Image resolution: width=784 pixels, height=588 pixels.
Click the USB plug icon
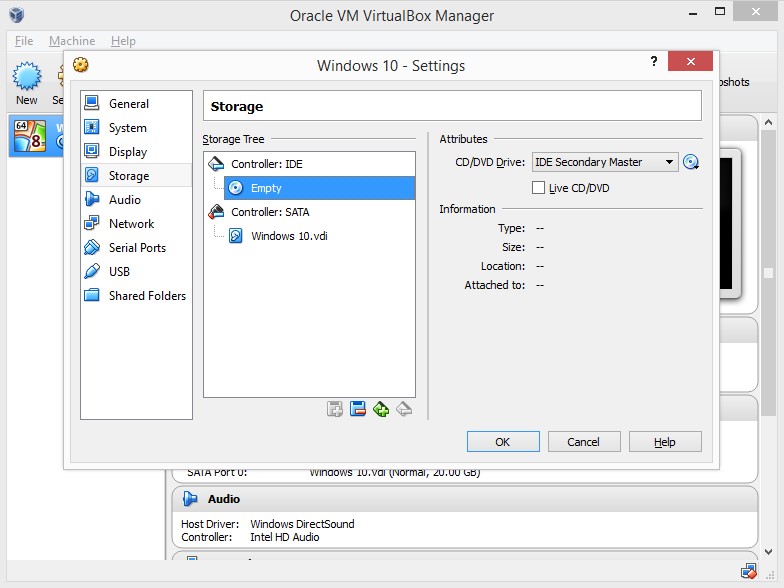pyautogui.click(x=92, y=271)
